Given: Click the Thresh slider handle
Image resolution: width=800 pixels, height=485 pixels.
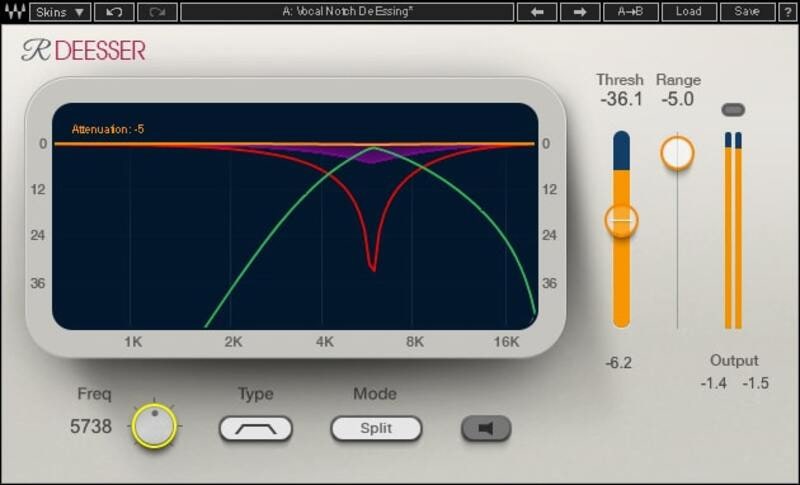Looking at the screenshot, I should coord(621,219).
